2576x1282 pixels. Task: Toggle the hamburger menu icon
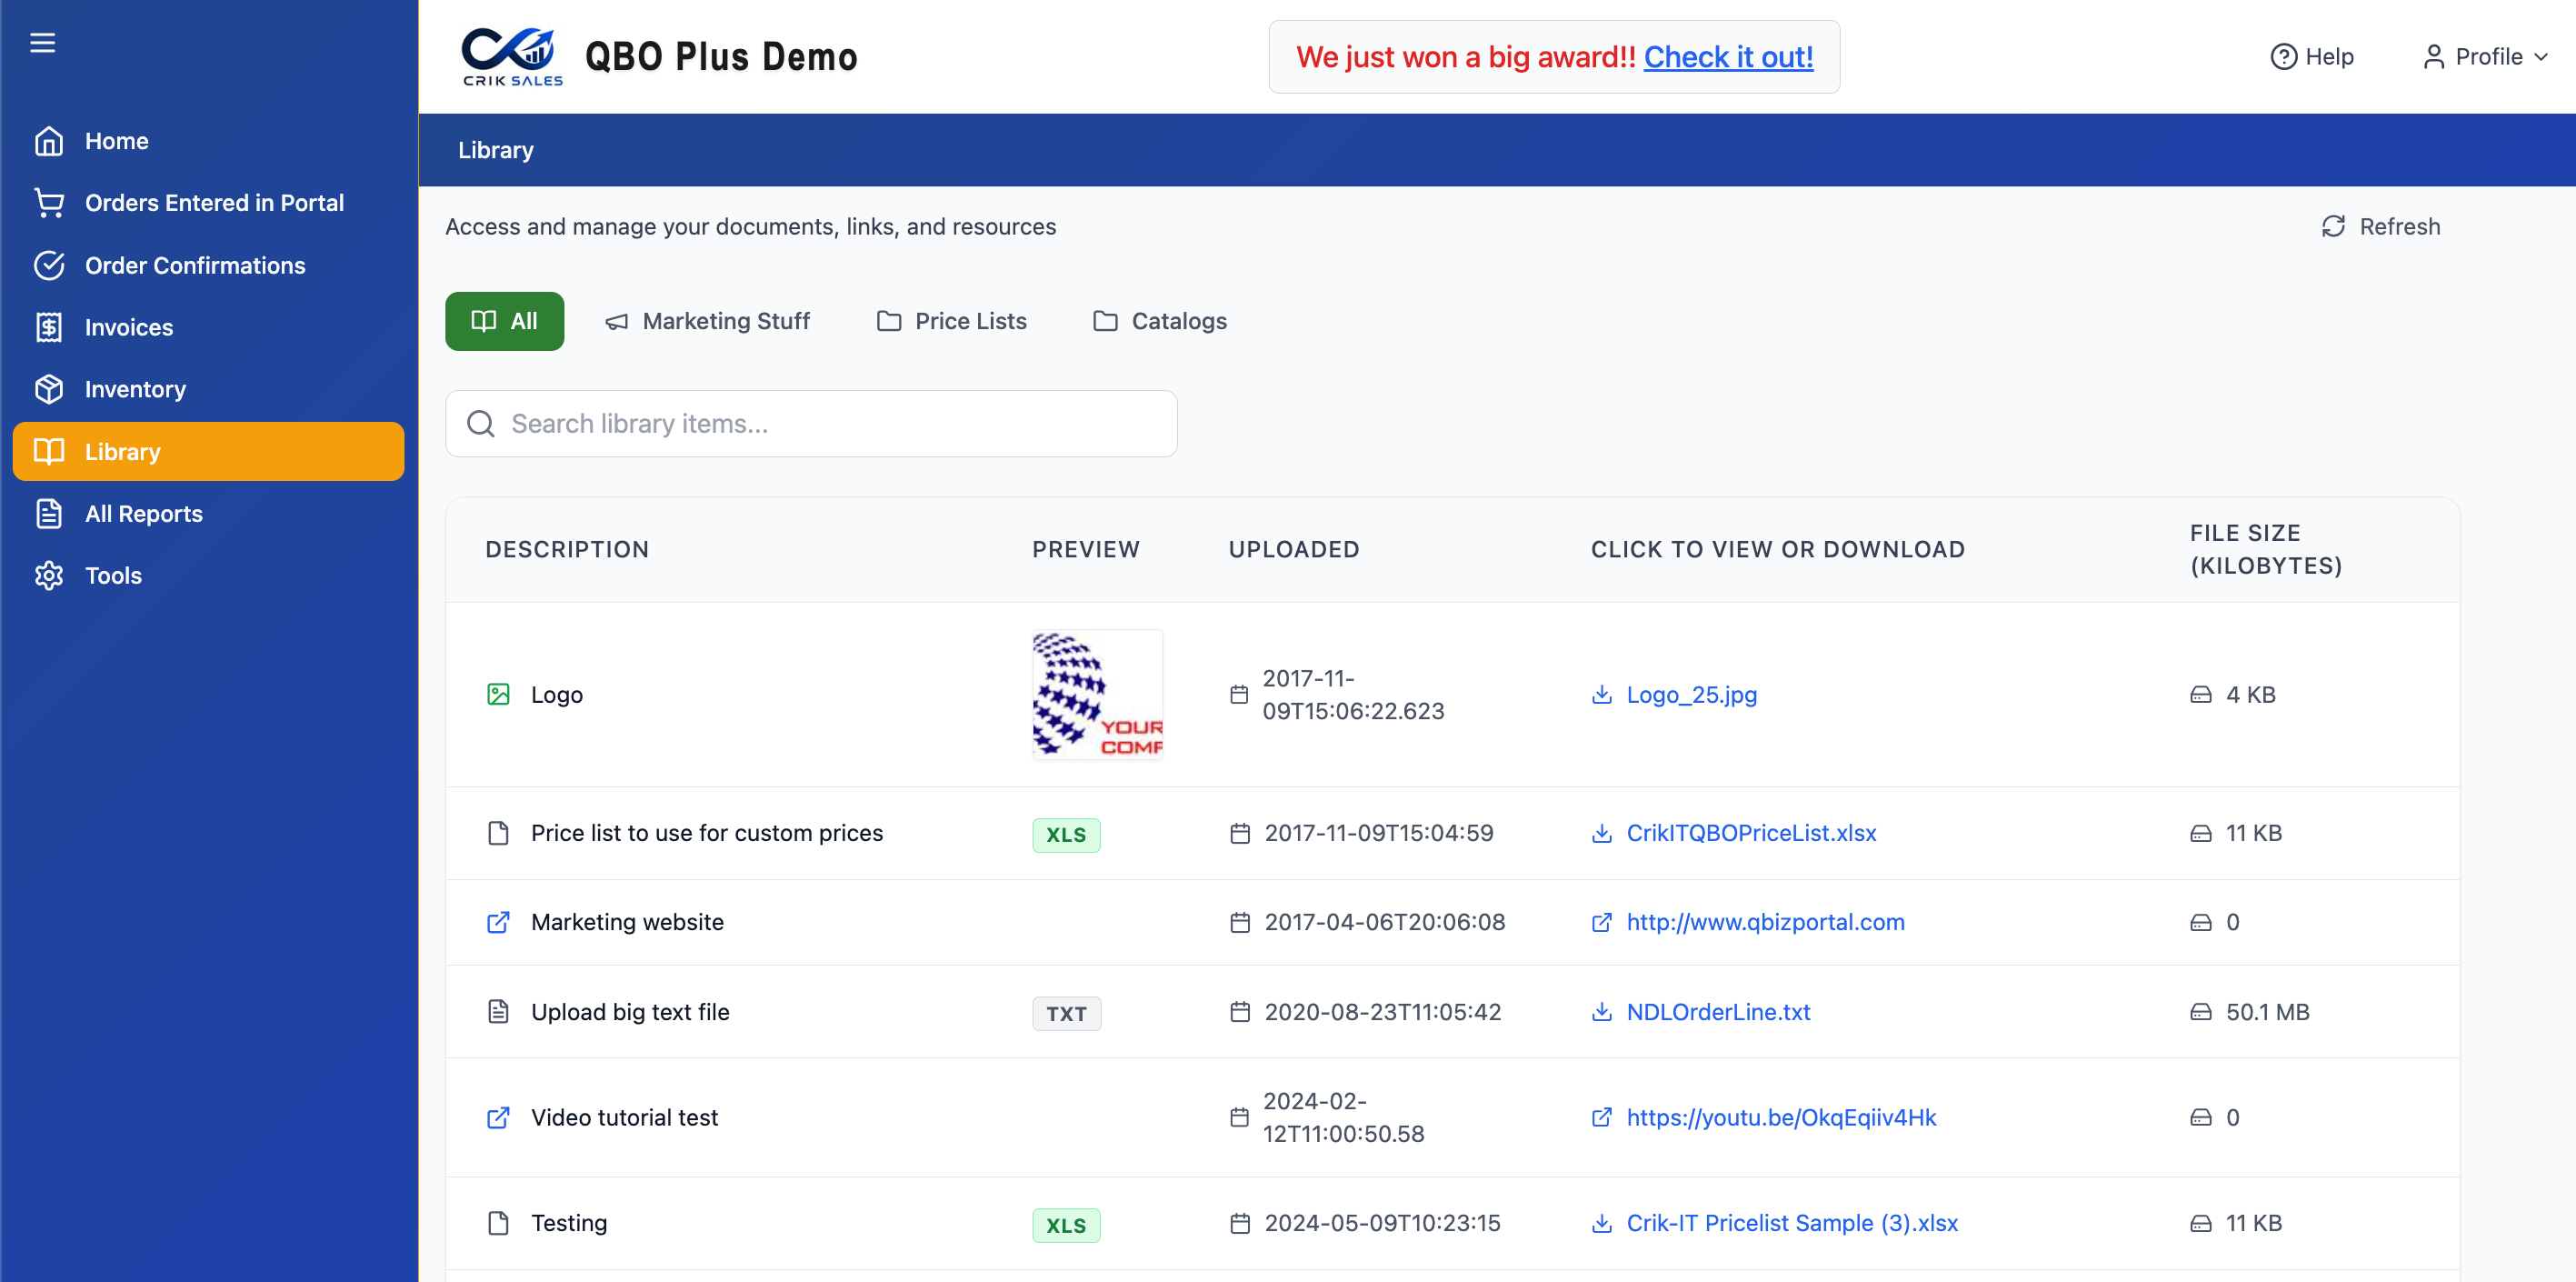[x=42, y=43]
